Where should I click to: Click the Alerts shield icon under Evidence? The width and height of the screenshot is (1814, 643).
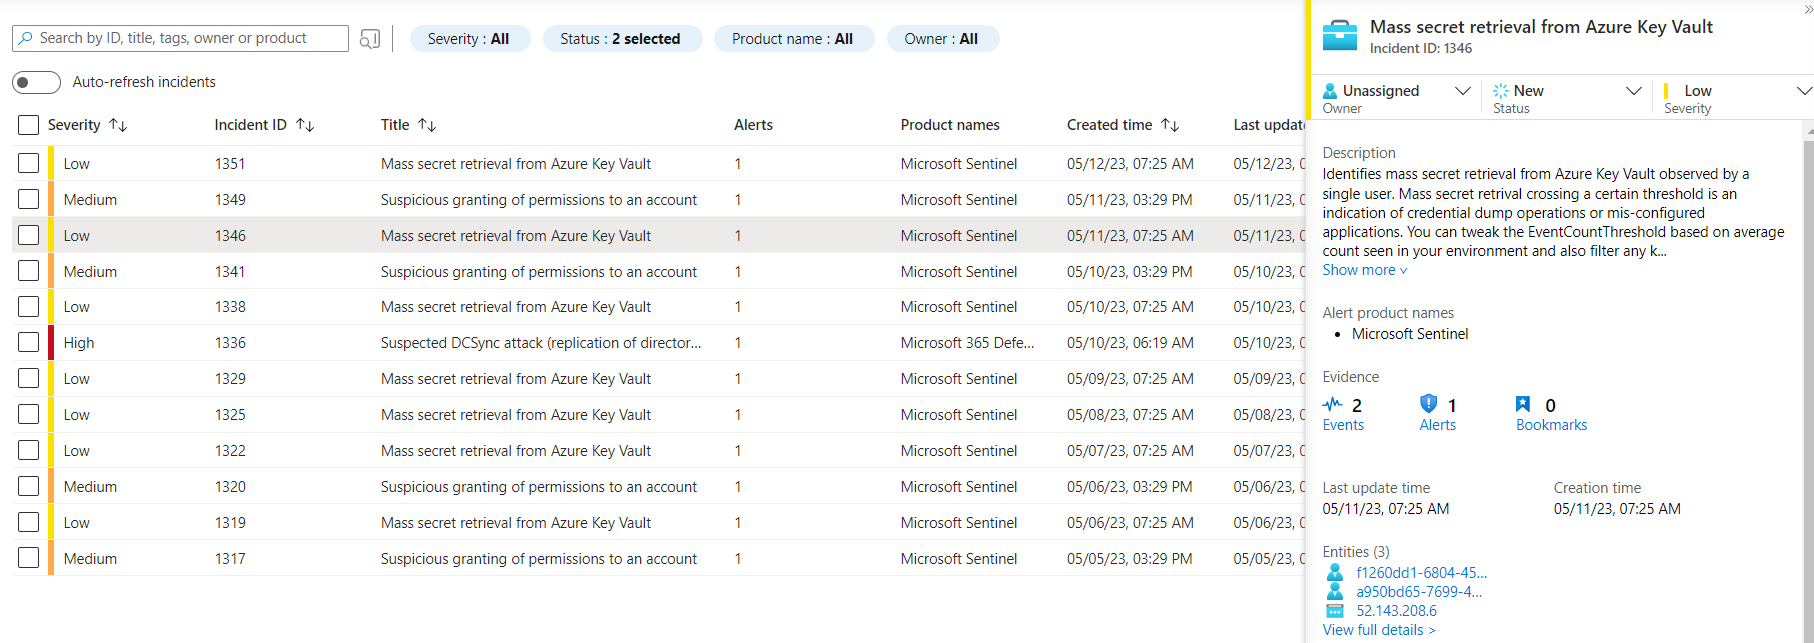pos(1428,404)
